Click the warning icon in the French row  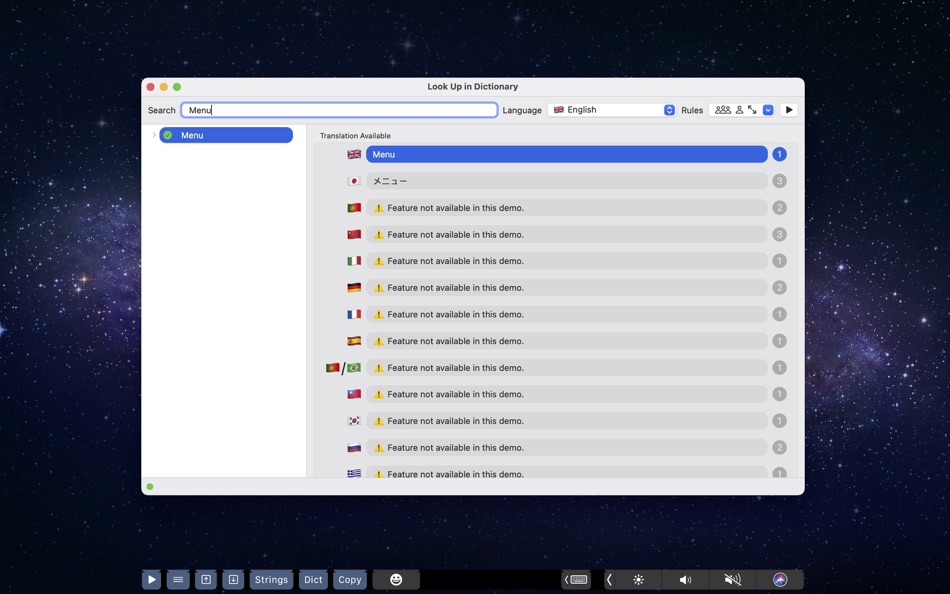click(x=379, y=315)
